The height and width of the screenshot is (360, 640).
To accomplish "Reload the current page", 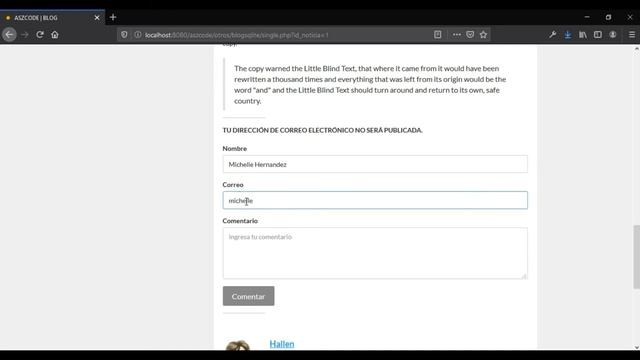I will point(40,35).
